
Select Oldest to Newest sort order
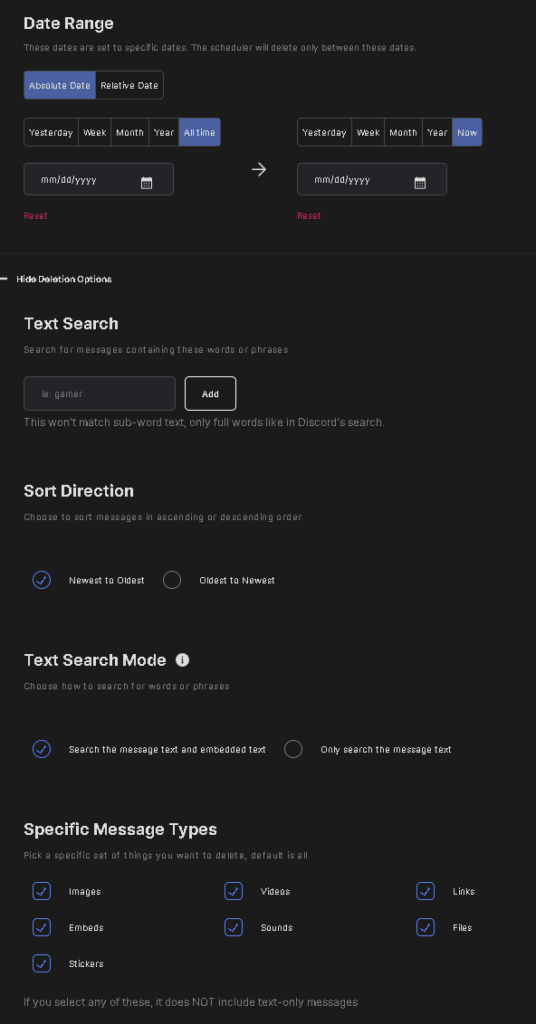coord(172,580)
